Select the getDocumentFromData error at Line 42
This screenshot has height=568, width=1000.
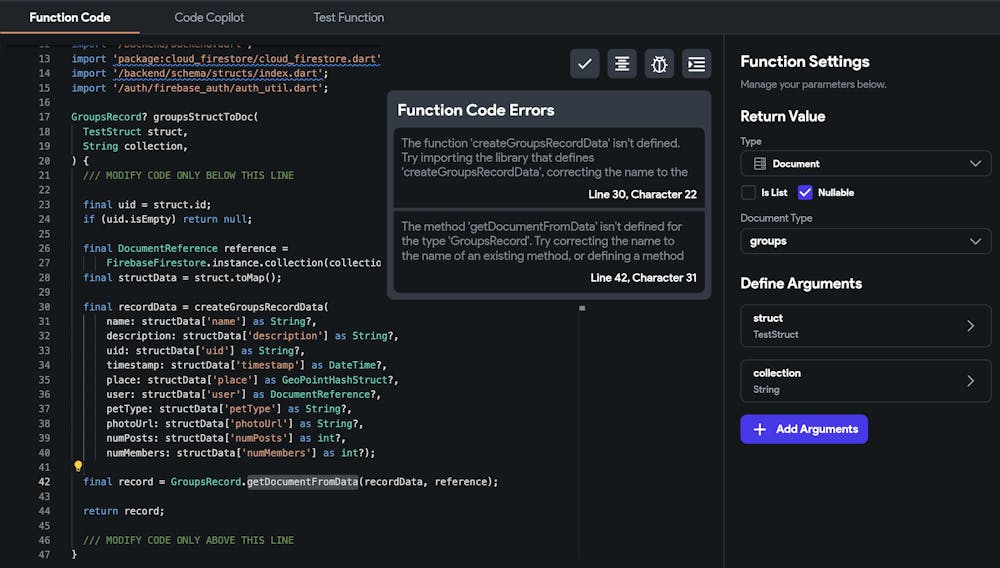[x=549, y=250]
